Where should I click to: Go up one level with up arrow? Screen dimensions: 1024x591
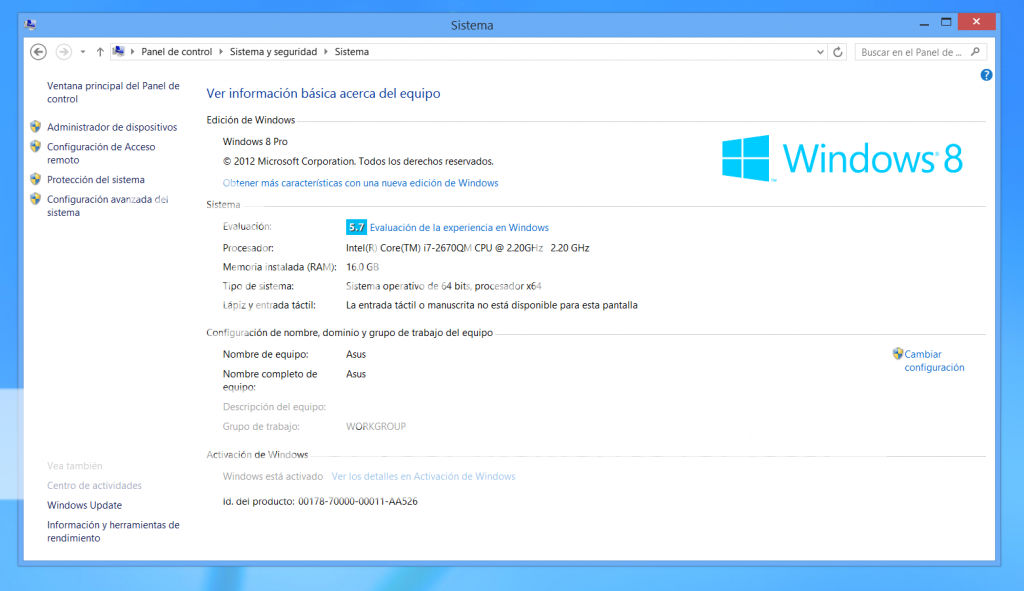(100, 52)
